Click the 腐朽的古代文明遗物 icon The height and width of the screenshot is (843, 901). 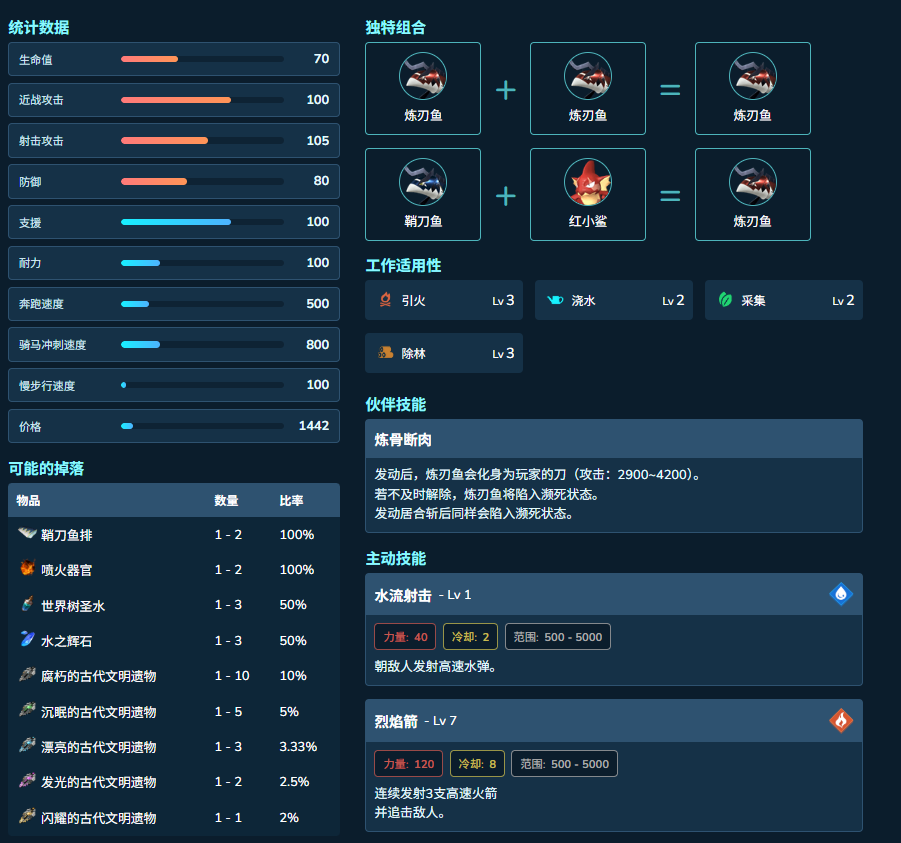[x=27, y=674]
